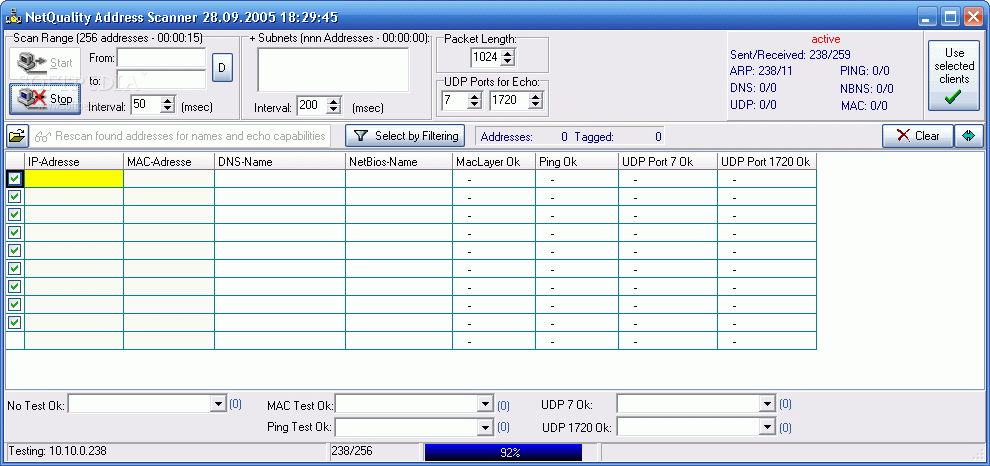Click the NBNS: 0/0 statistic

tap(867, 89)
